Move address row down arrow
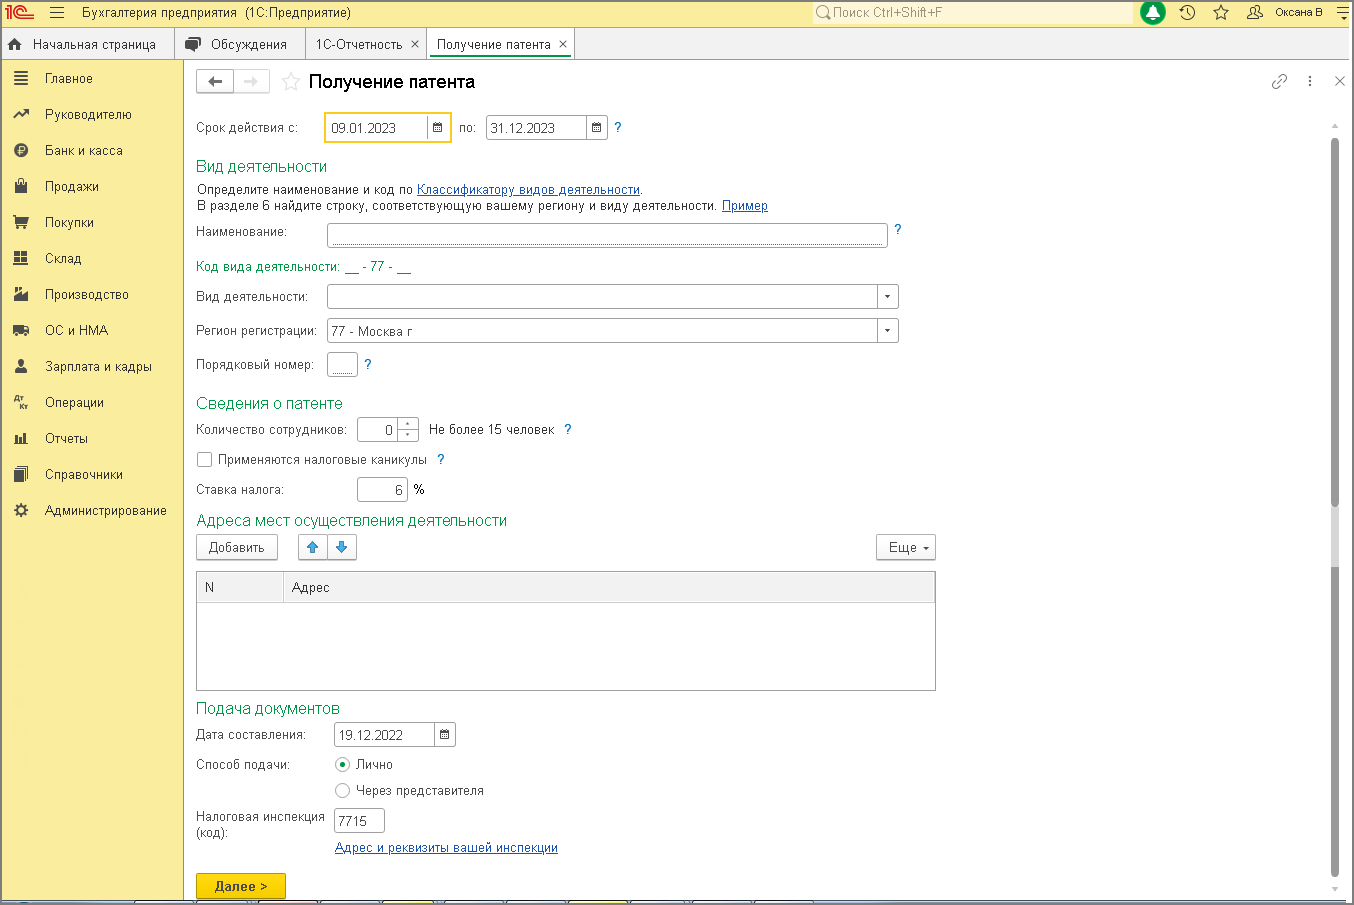Screen dimensions: 1354x905 point(342,548)
